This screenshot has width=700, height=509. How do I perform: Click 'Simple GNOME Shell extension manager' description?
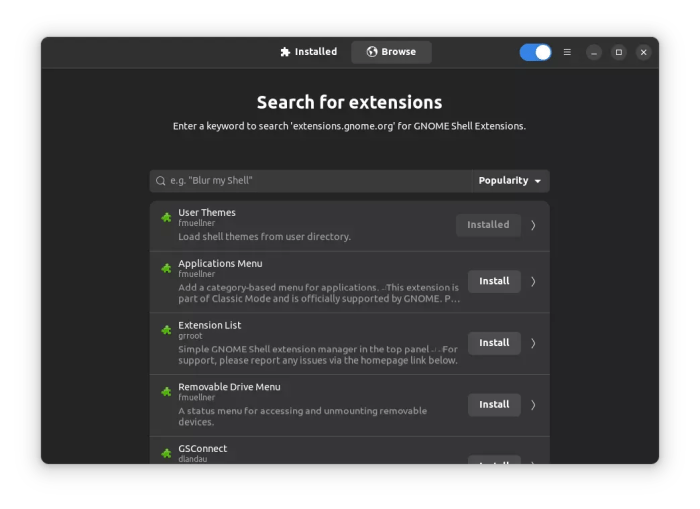tap(318, 355)
